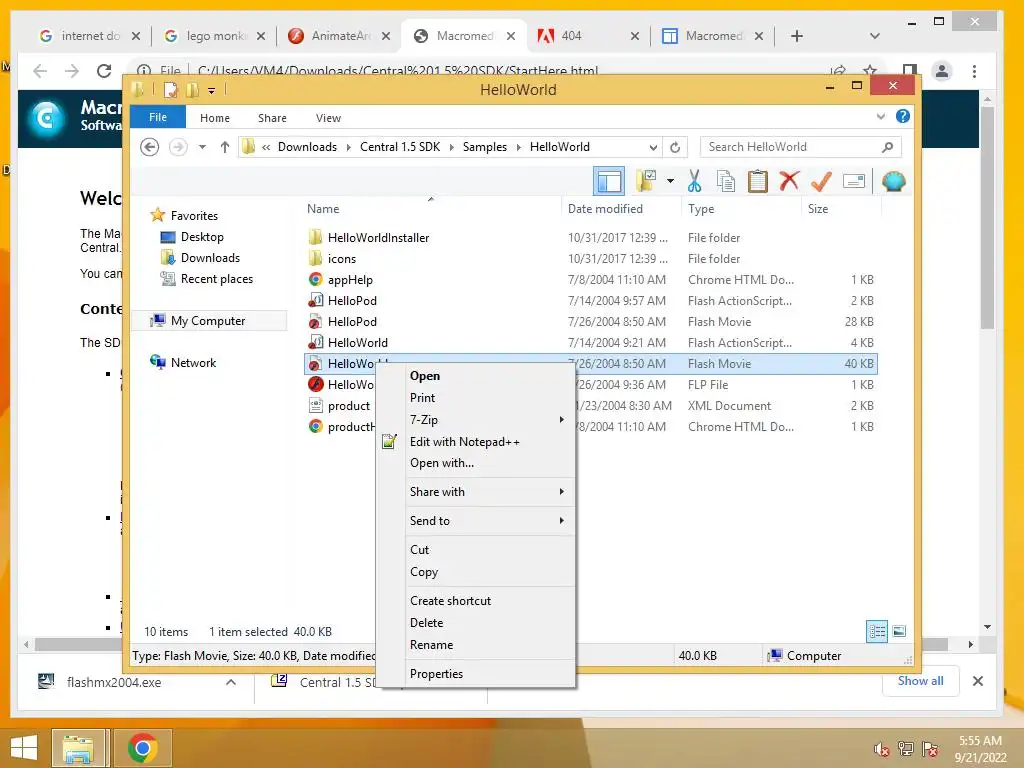Viewport: 1024px width, 768px height.
Task: Open a new Chrome tab
Action: click(797, 36)
